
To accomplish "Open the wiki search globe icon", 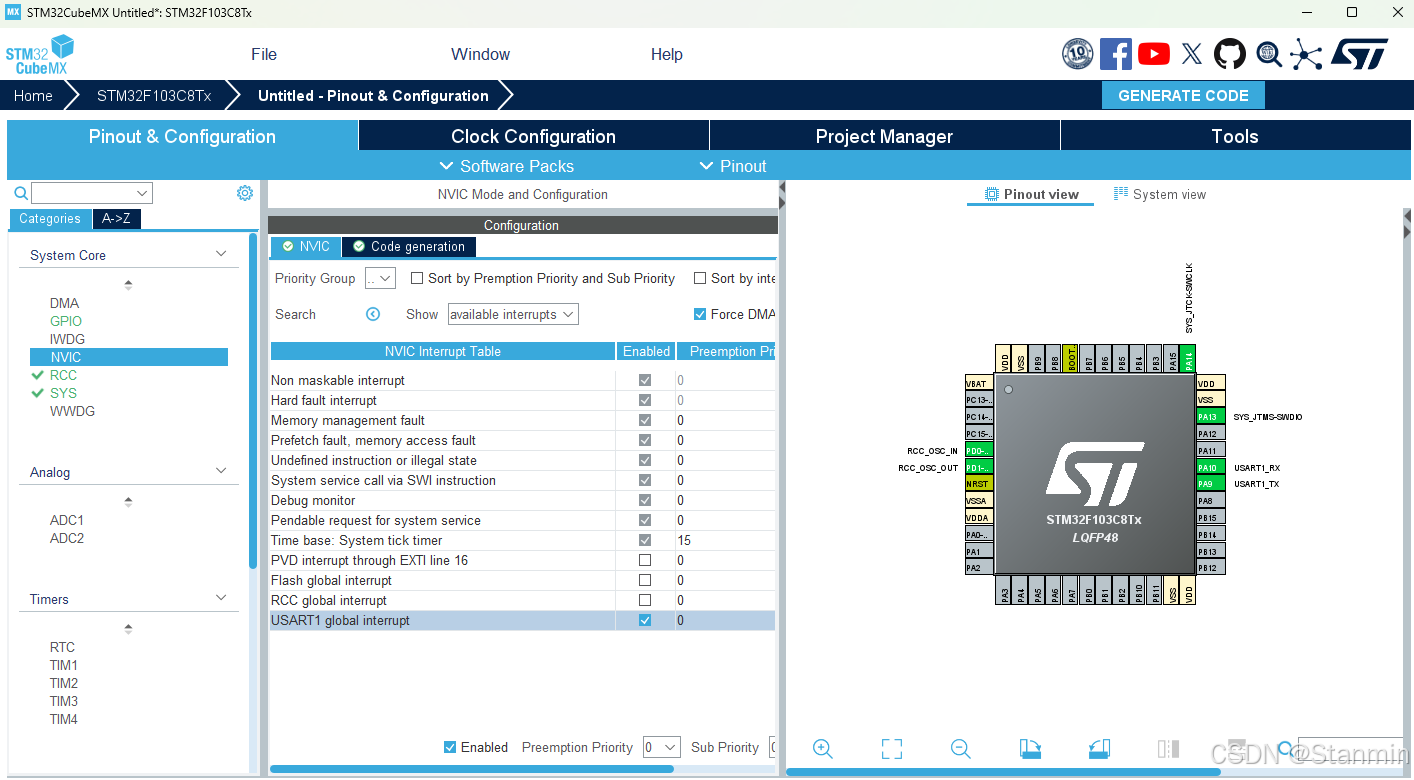I will point(1269,54).
